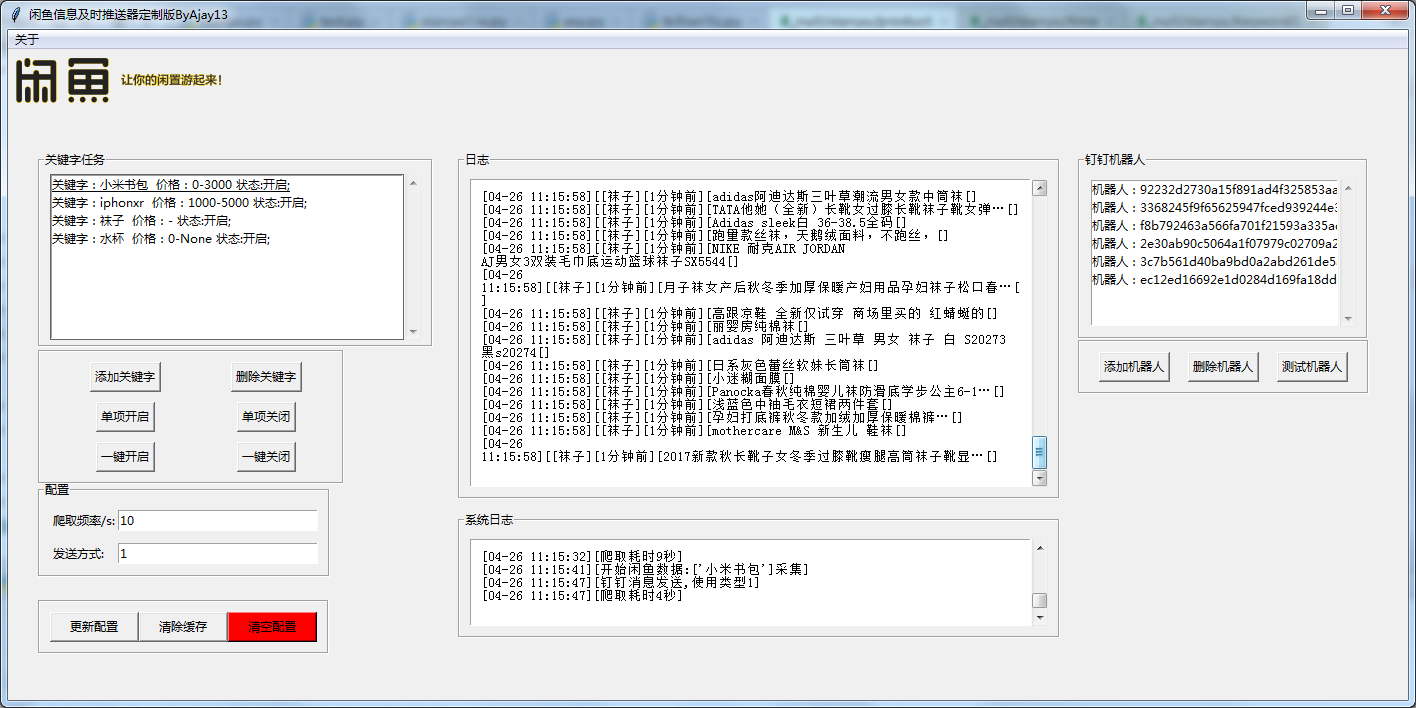Image resolution: width=1416 pixels, height=708 pixels.
Task: Click the 系统日志 scrollbar thumb
Action: coord(1039,601)
